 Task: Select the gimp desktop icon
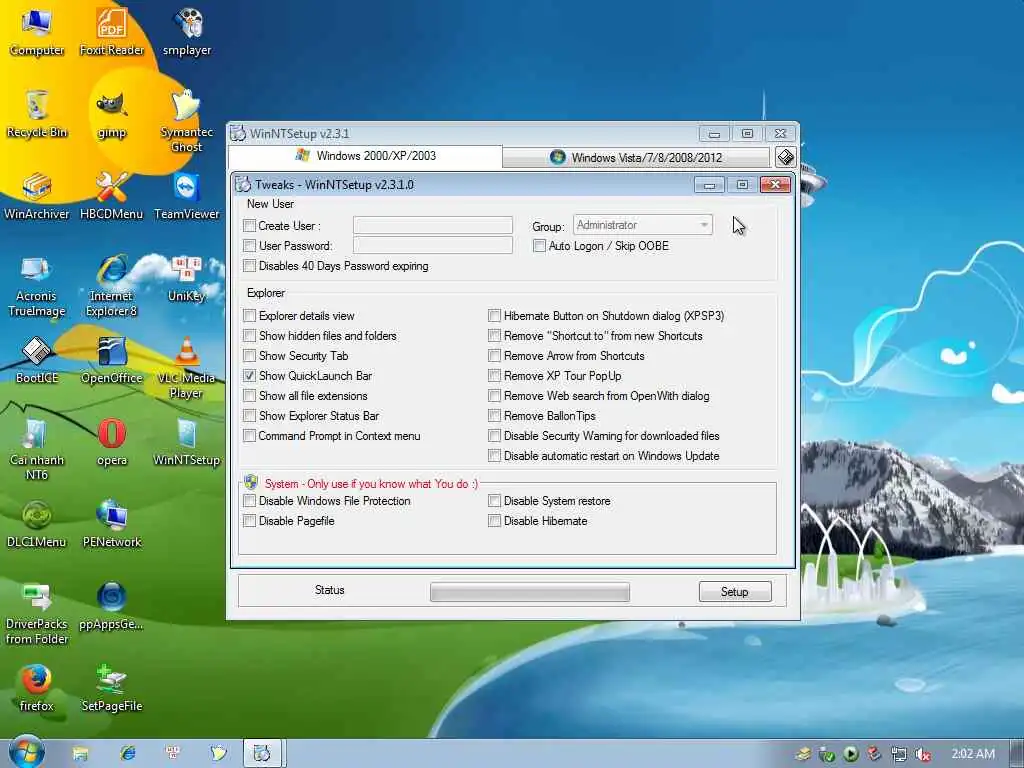tap(112, 114)
